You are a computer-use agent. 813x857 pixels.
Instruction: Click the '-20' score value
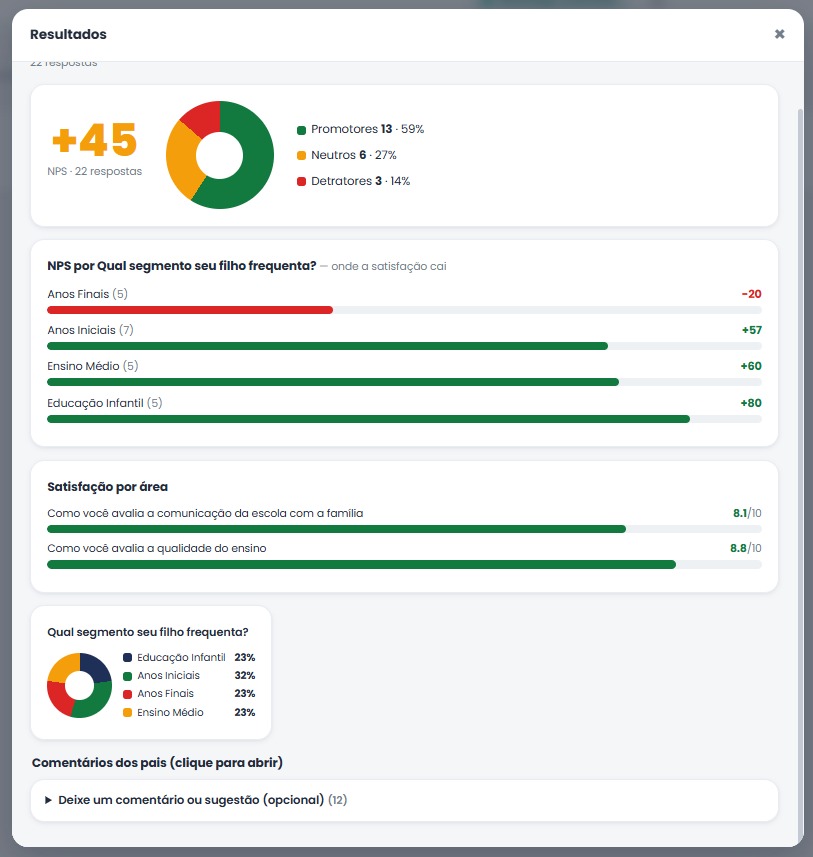coord(751,294)
